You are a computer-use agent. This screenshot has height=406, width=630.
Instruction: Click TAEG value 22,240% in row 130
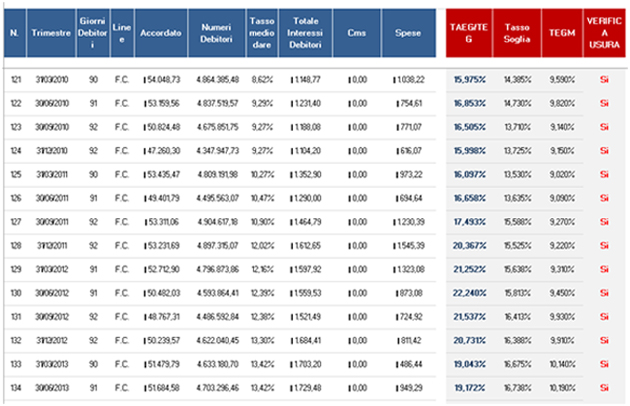coord(469,293)
